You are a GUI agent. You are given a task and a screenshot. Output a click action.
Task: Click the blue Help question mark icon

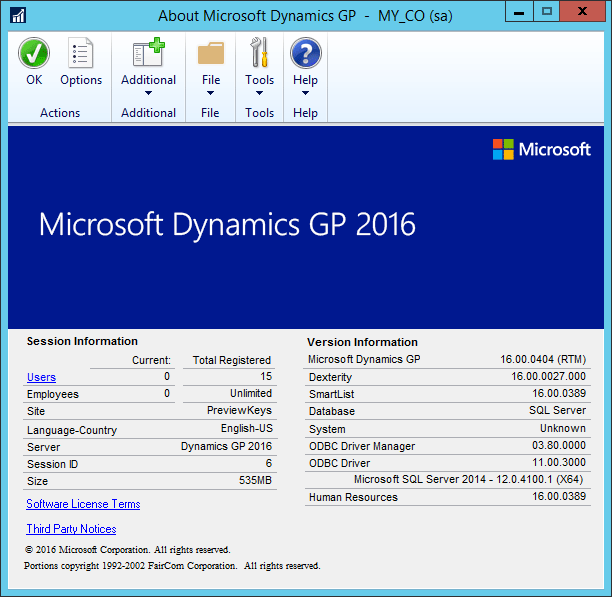306,53
